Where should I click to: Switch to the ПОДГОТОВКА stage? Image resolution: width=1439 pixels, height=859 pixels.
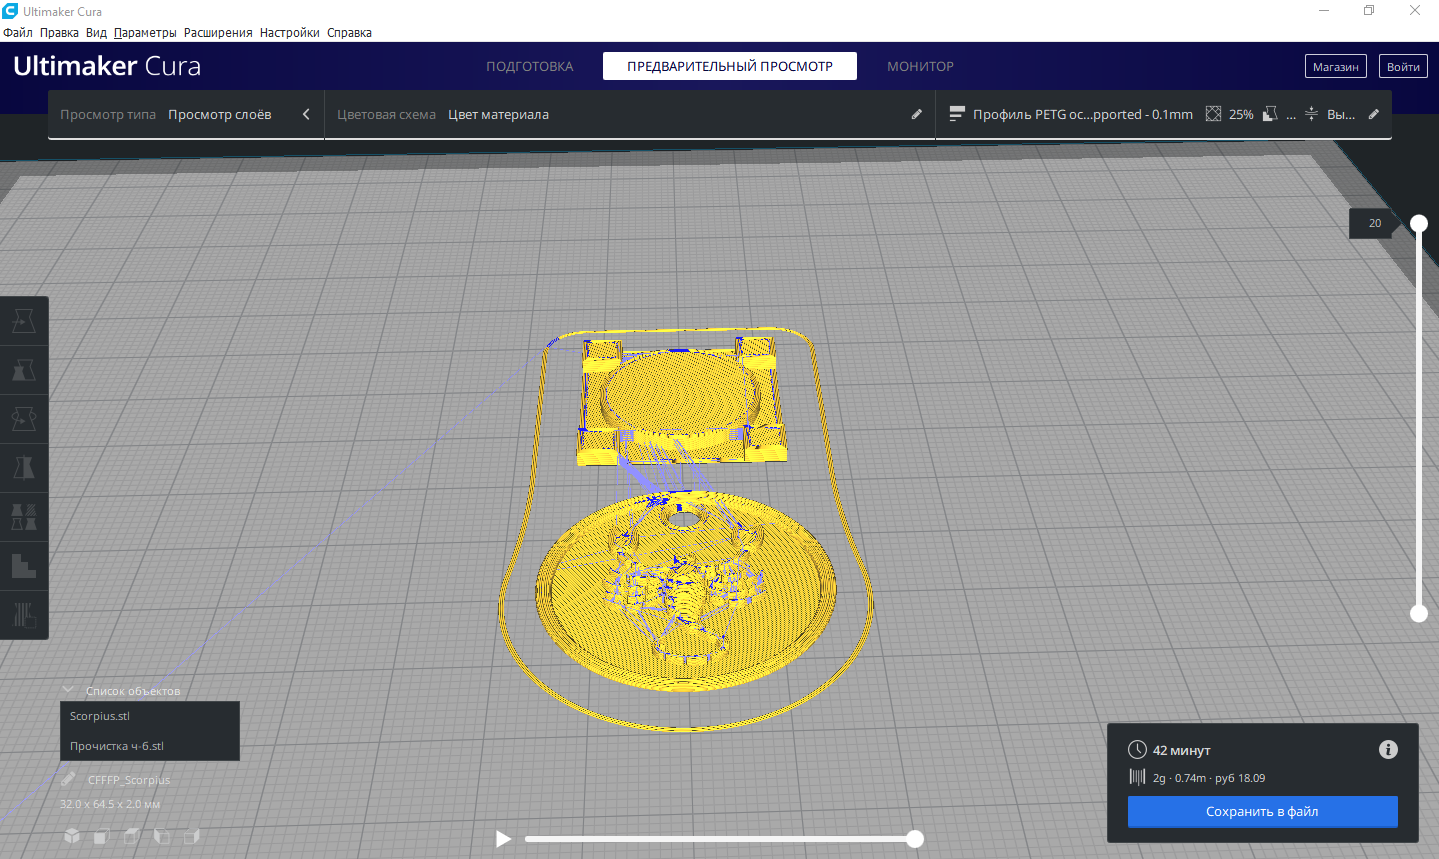[x=529, y=66]
